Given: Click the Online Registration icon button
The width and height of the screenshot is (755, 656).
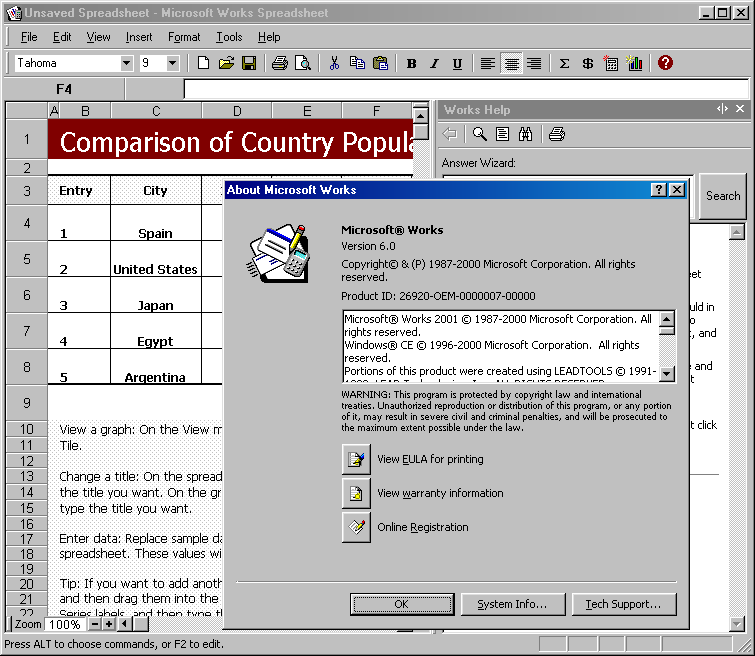Looking at the screenshot, I should 356,527.
